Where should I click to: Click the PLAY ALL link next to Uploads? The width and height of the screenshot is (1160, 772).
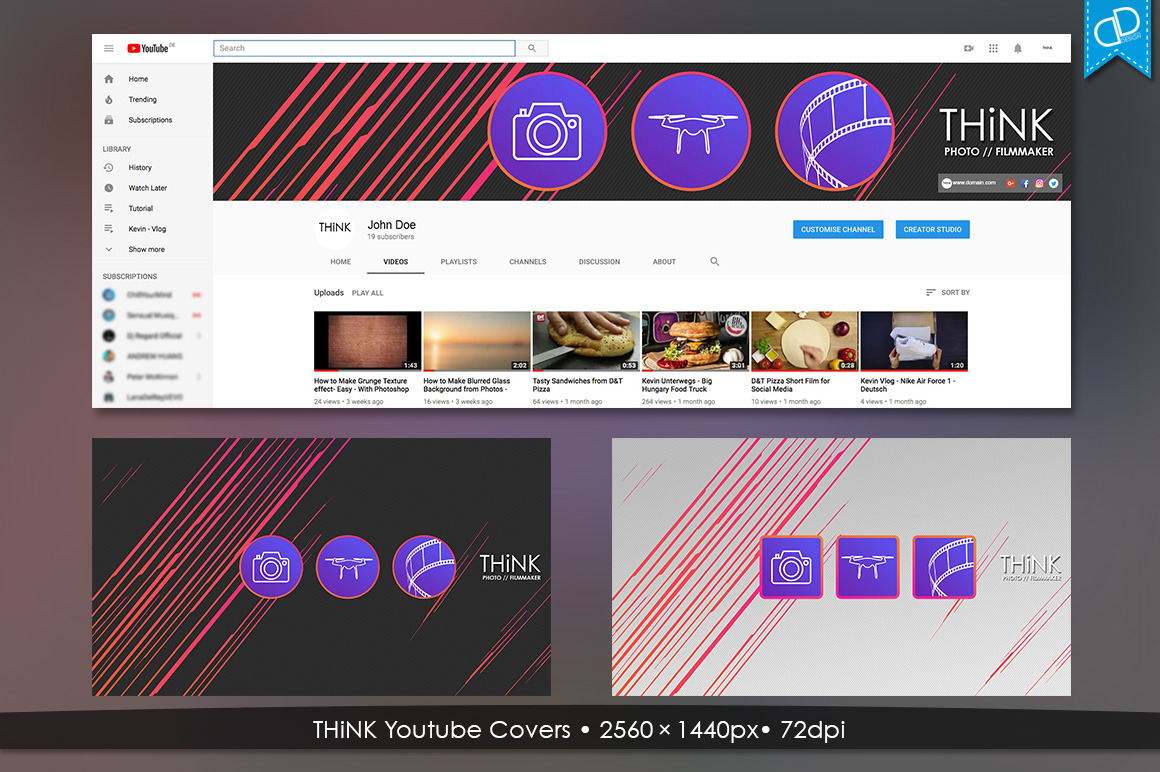(368, 292)
